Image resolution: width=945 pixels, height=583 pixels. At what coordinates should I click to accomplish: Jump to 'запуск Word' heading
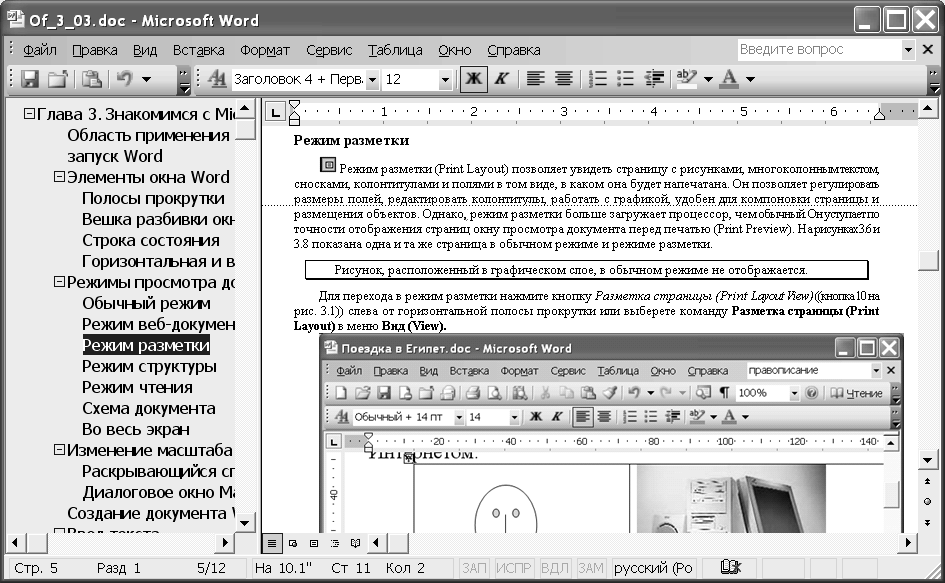pyautogui.click(x=115, y=156)
